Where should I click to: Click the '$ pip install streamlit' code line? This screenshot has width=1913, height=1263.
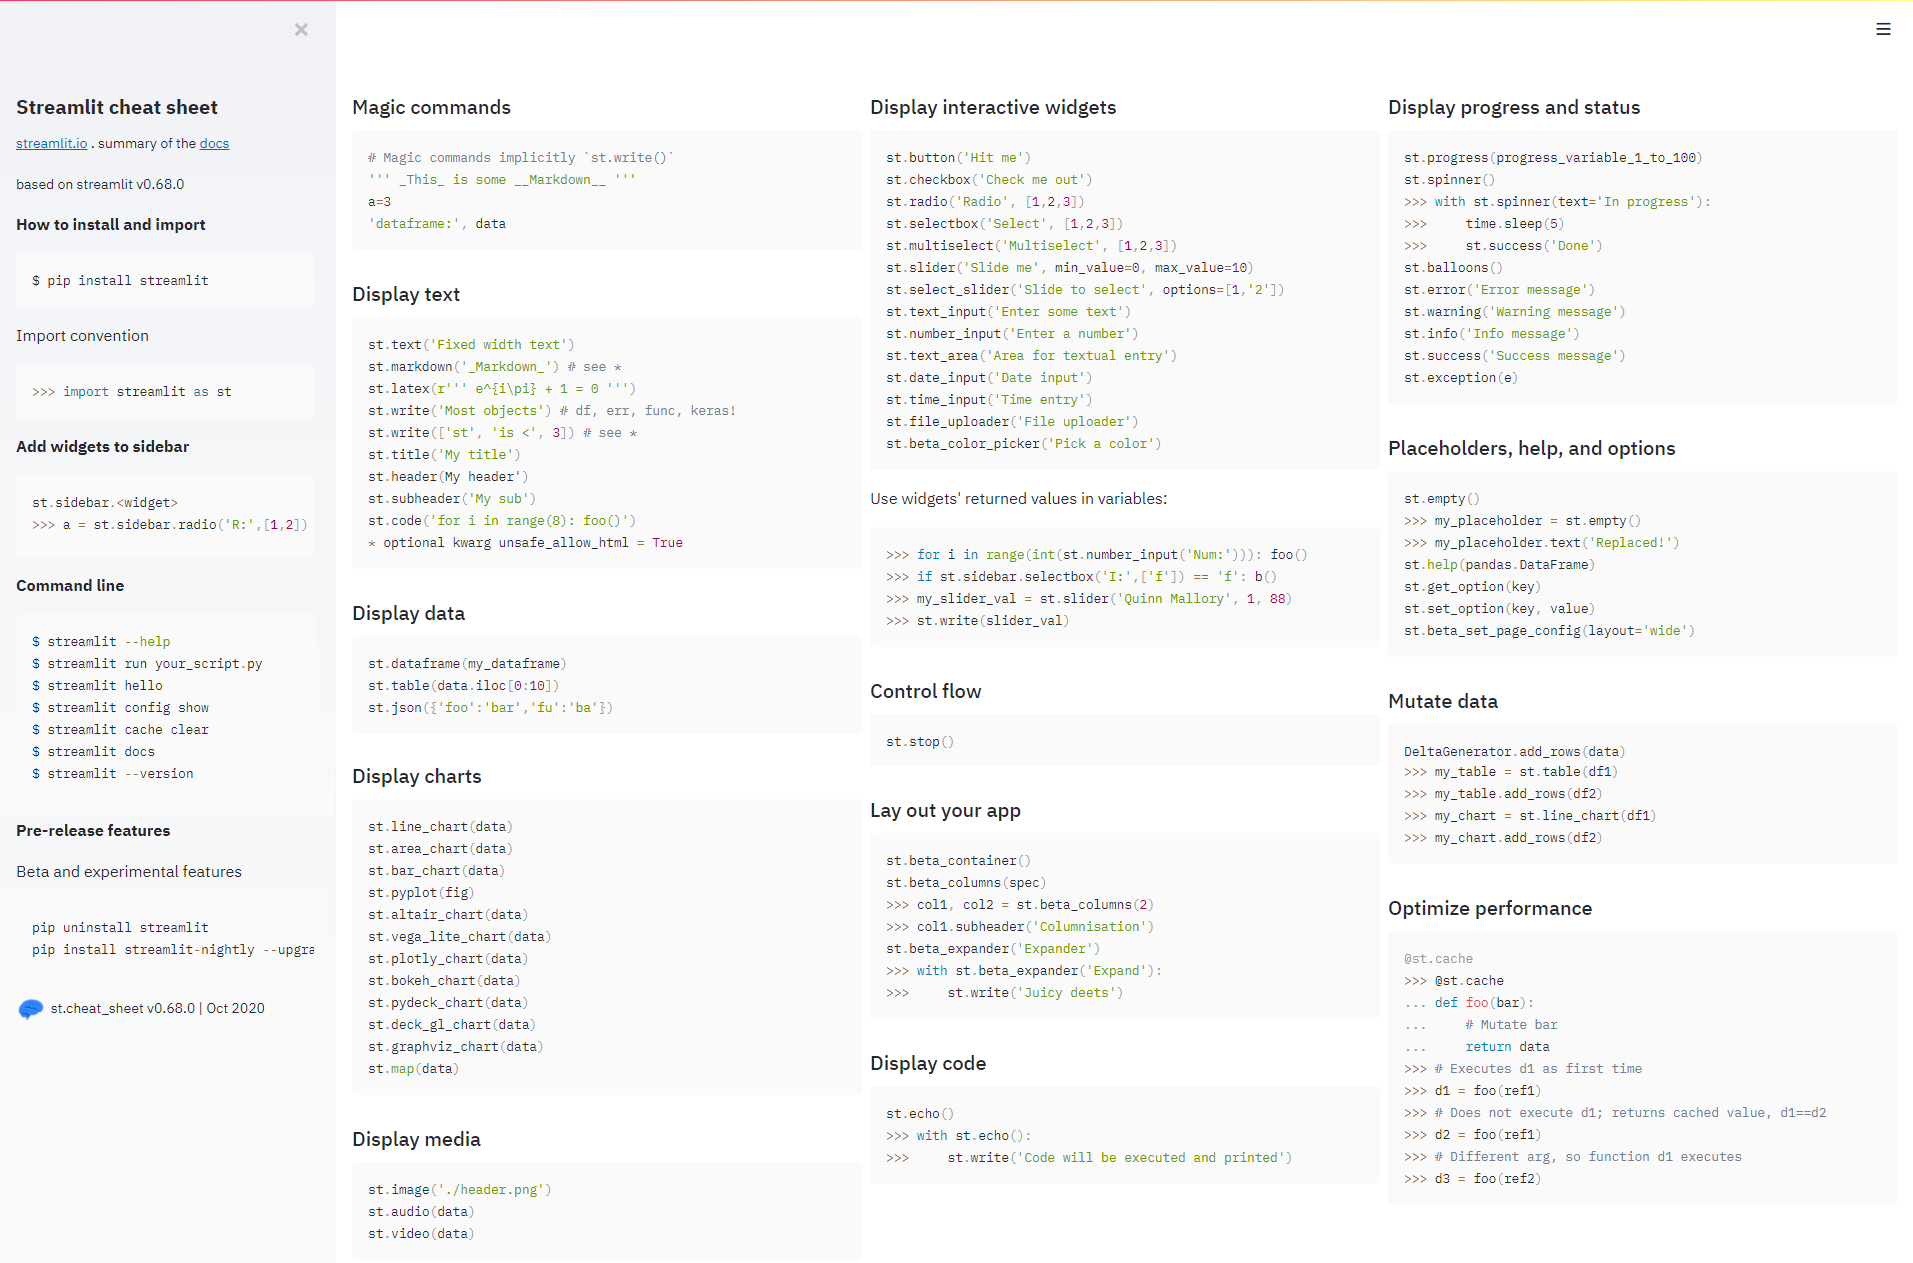tap(120, 281)
